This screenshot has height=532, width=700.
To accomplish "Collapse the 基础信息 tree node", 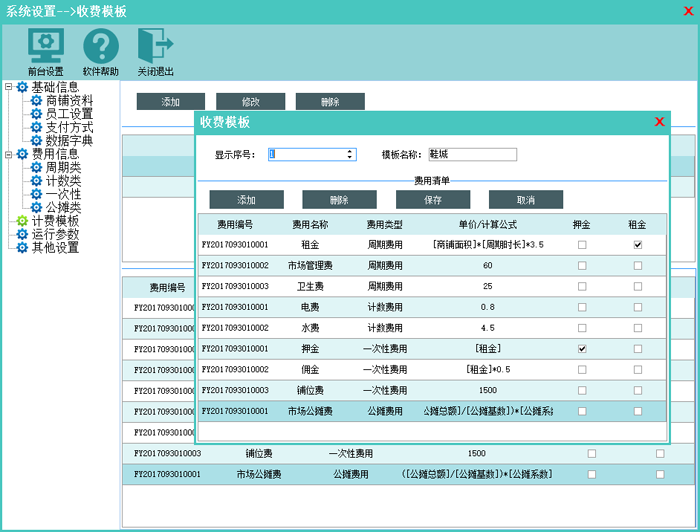I will coord(9,87).
